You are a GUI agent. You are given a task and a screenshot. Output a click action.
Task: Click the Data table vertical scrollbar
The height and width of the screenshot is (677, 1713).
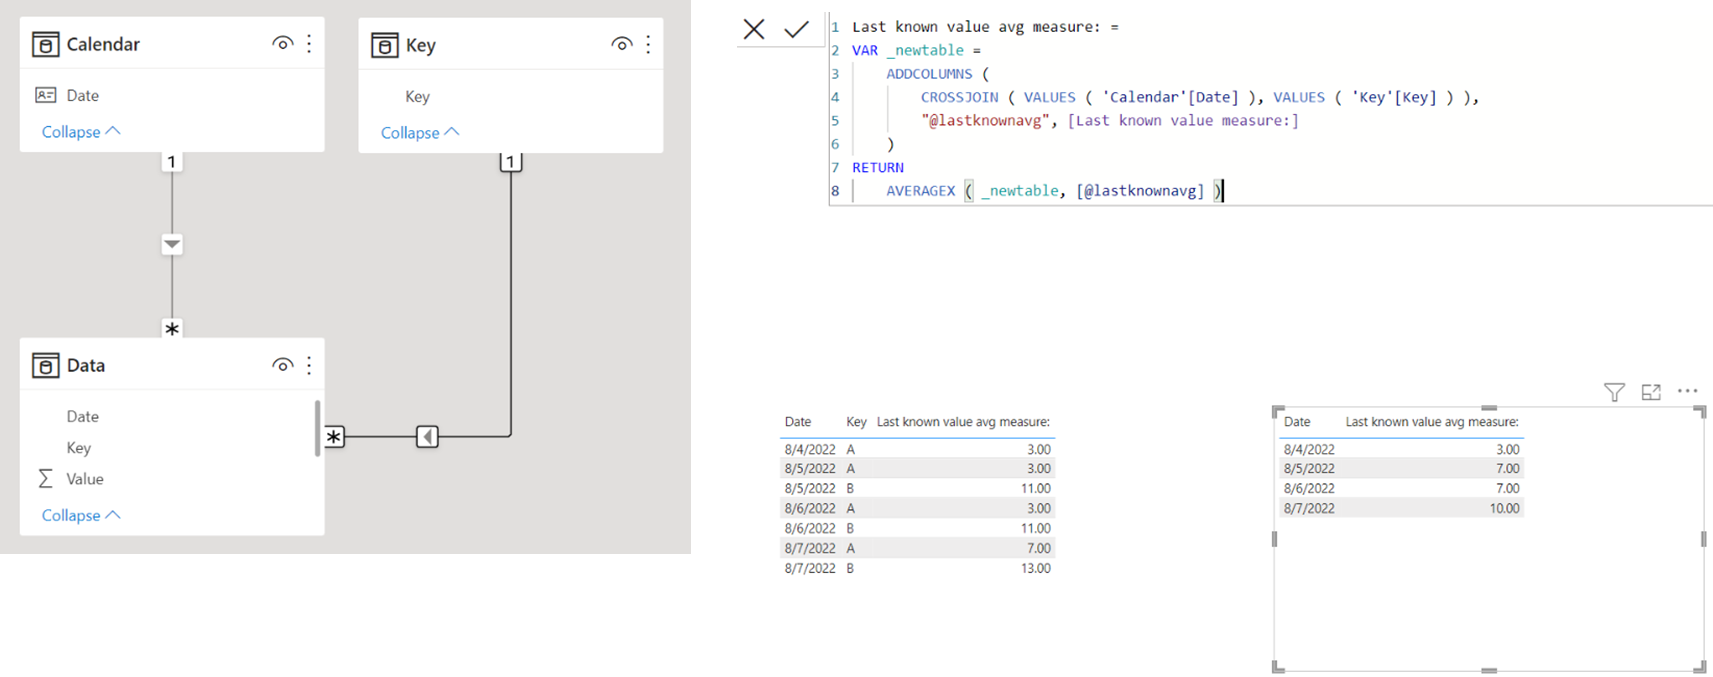point(317,428)
